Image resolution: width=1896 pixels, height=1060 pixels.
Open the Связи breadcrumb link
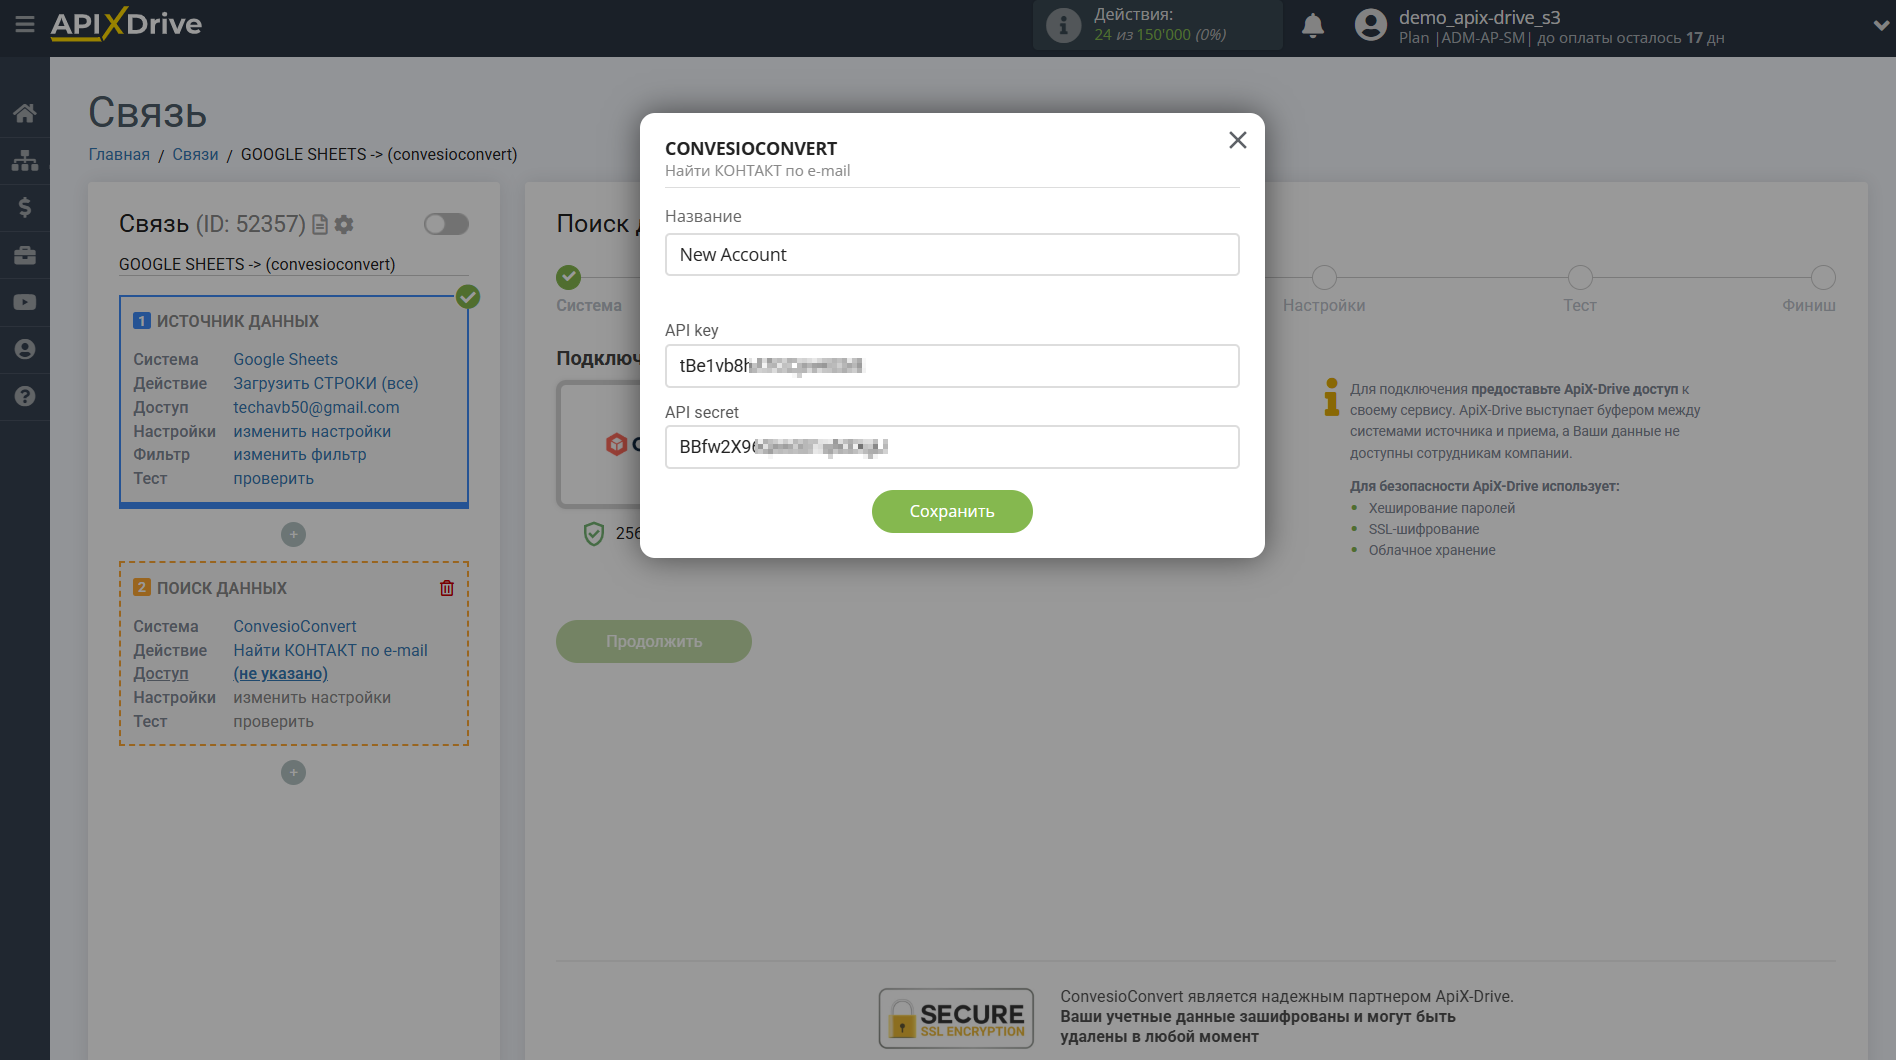pos(195,154)
